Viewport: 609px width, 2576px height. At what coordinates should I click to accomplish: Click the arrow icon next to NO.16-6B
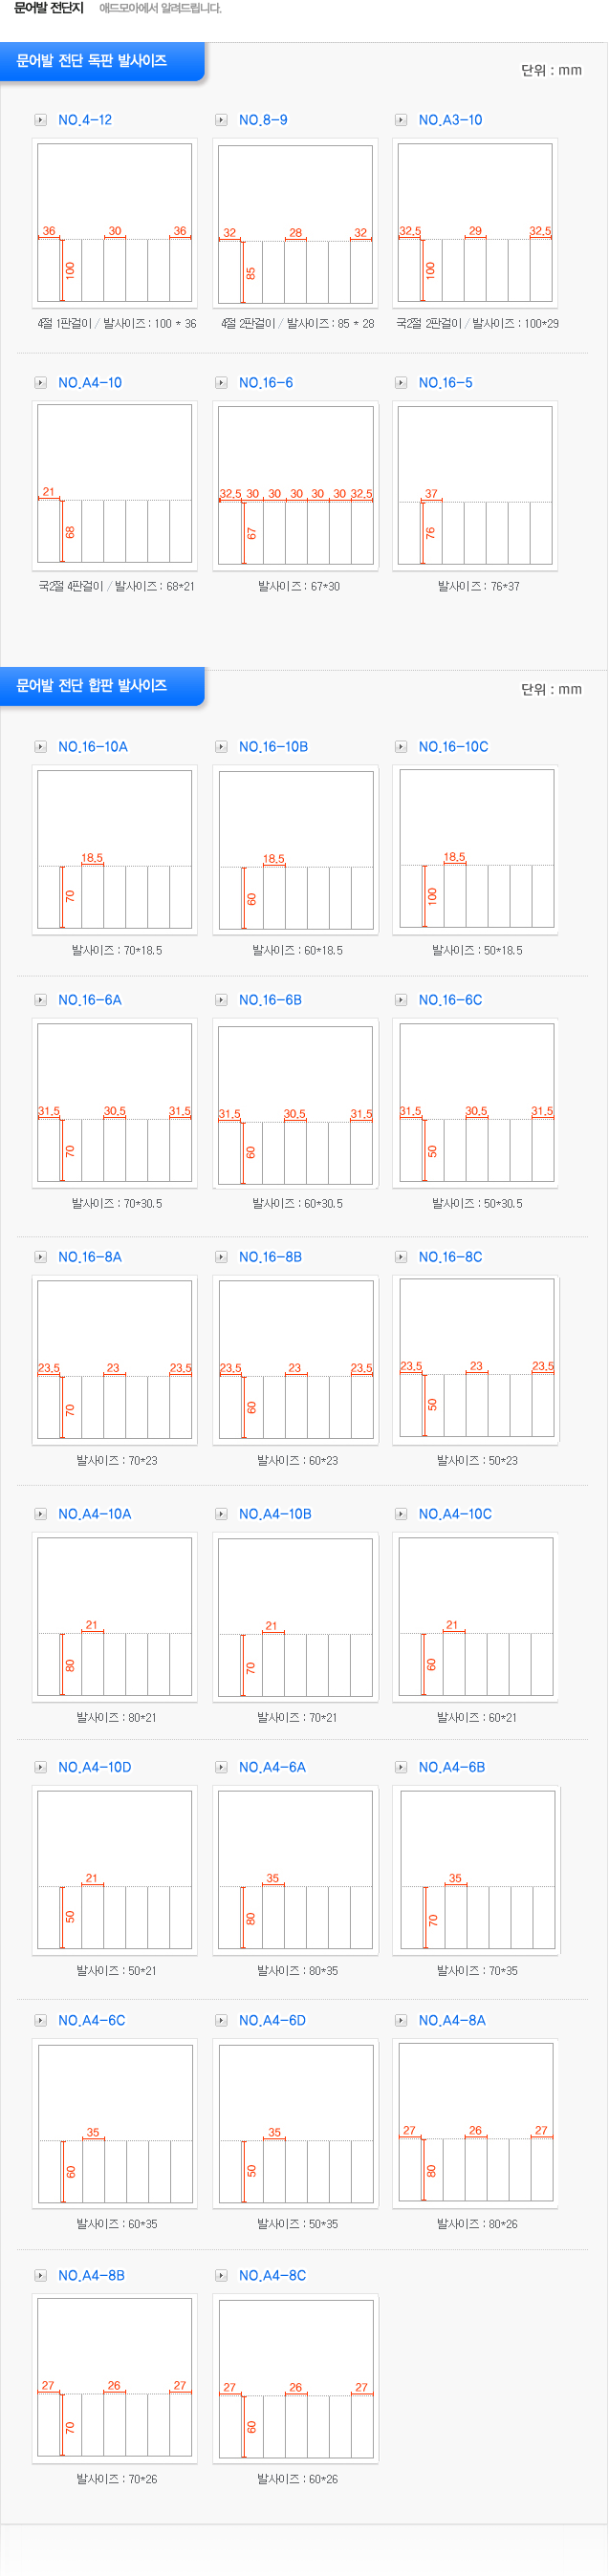coord(221,1000)
